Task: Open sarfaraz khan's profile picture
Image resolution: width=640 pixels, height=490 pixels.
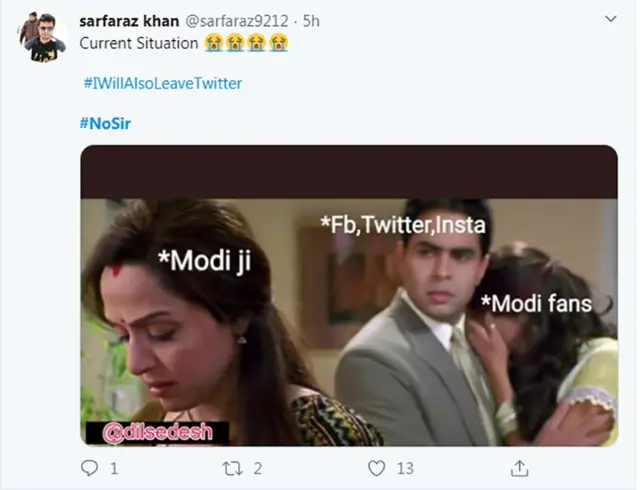Action: click(x=42, y=36)
